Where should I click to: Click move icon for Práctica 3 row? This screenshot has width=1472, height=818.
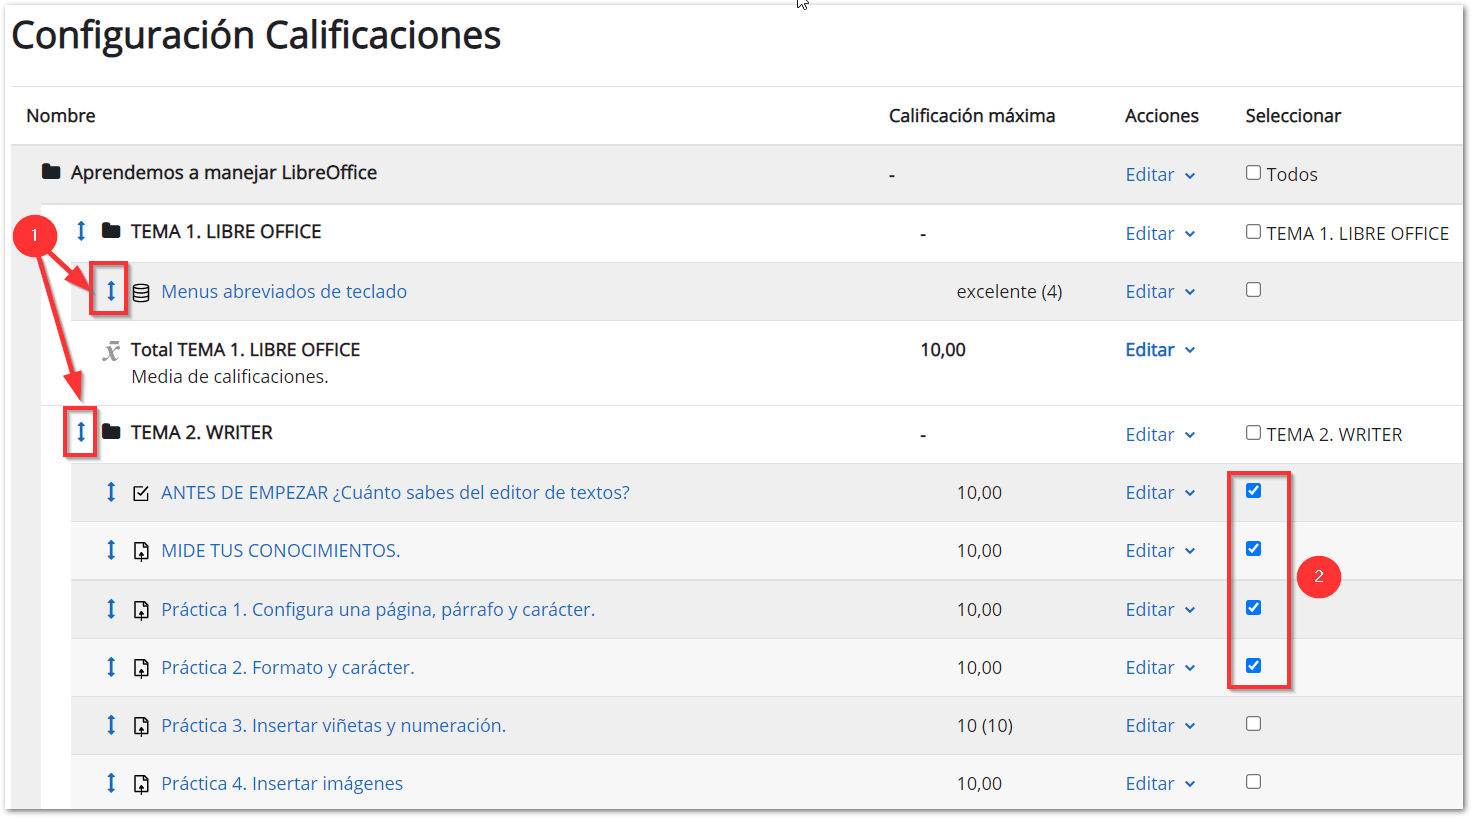(111, 725)
